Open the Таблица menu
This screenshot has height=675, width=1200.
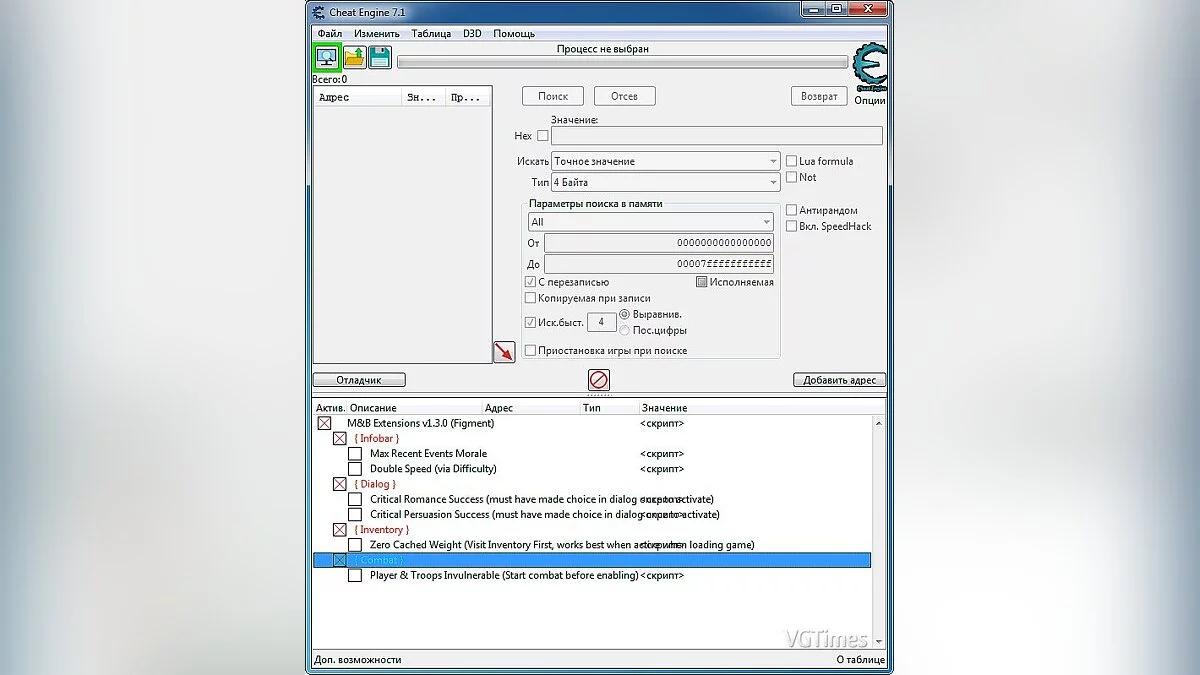(431, 33)
